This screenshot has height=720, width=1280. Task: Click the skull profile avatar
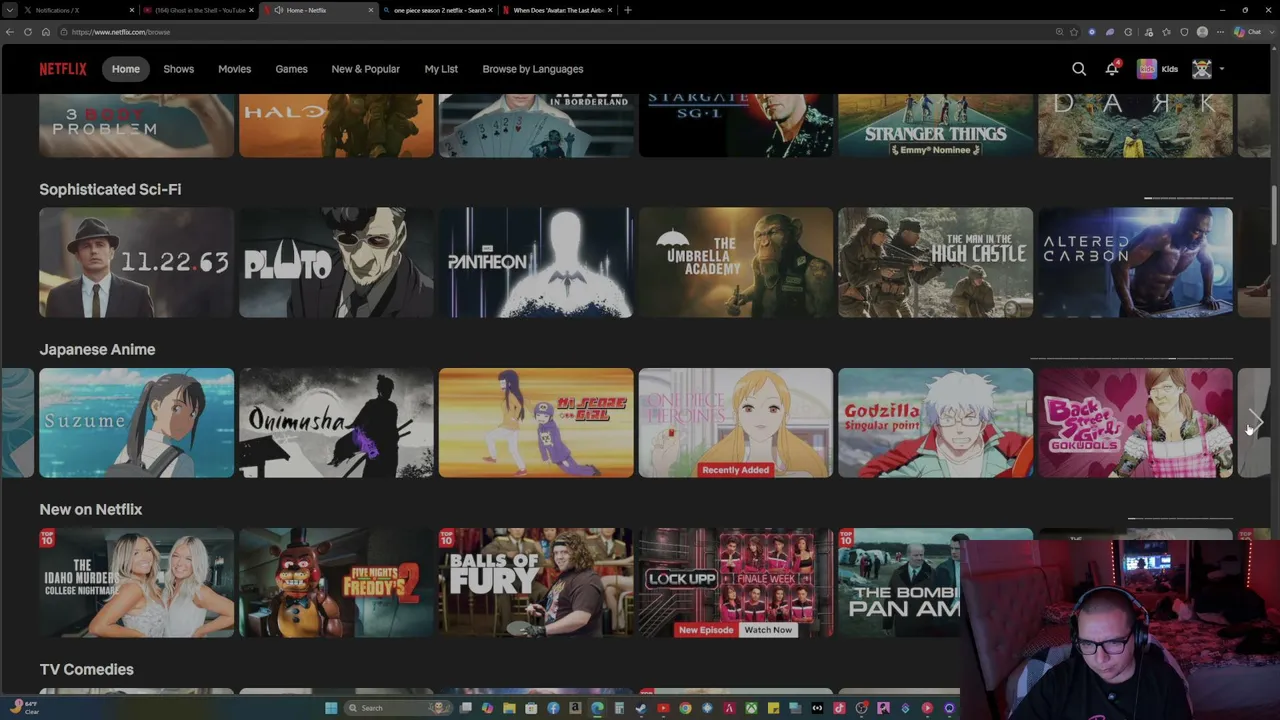pos(1202,69)
